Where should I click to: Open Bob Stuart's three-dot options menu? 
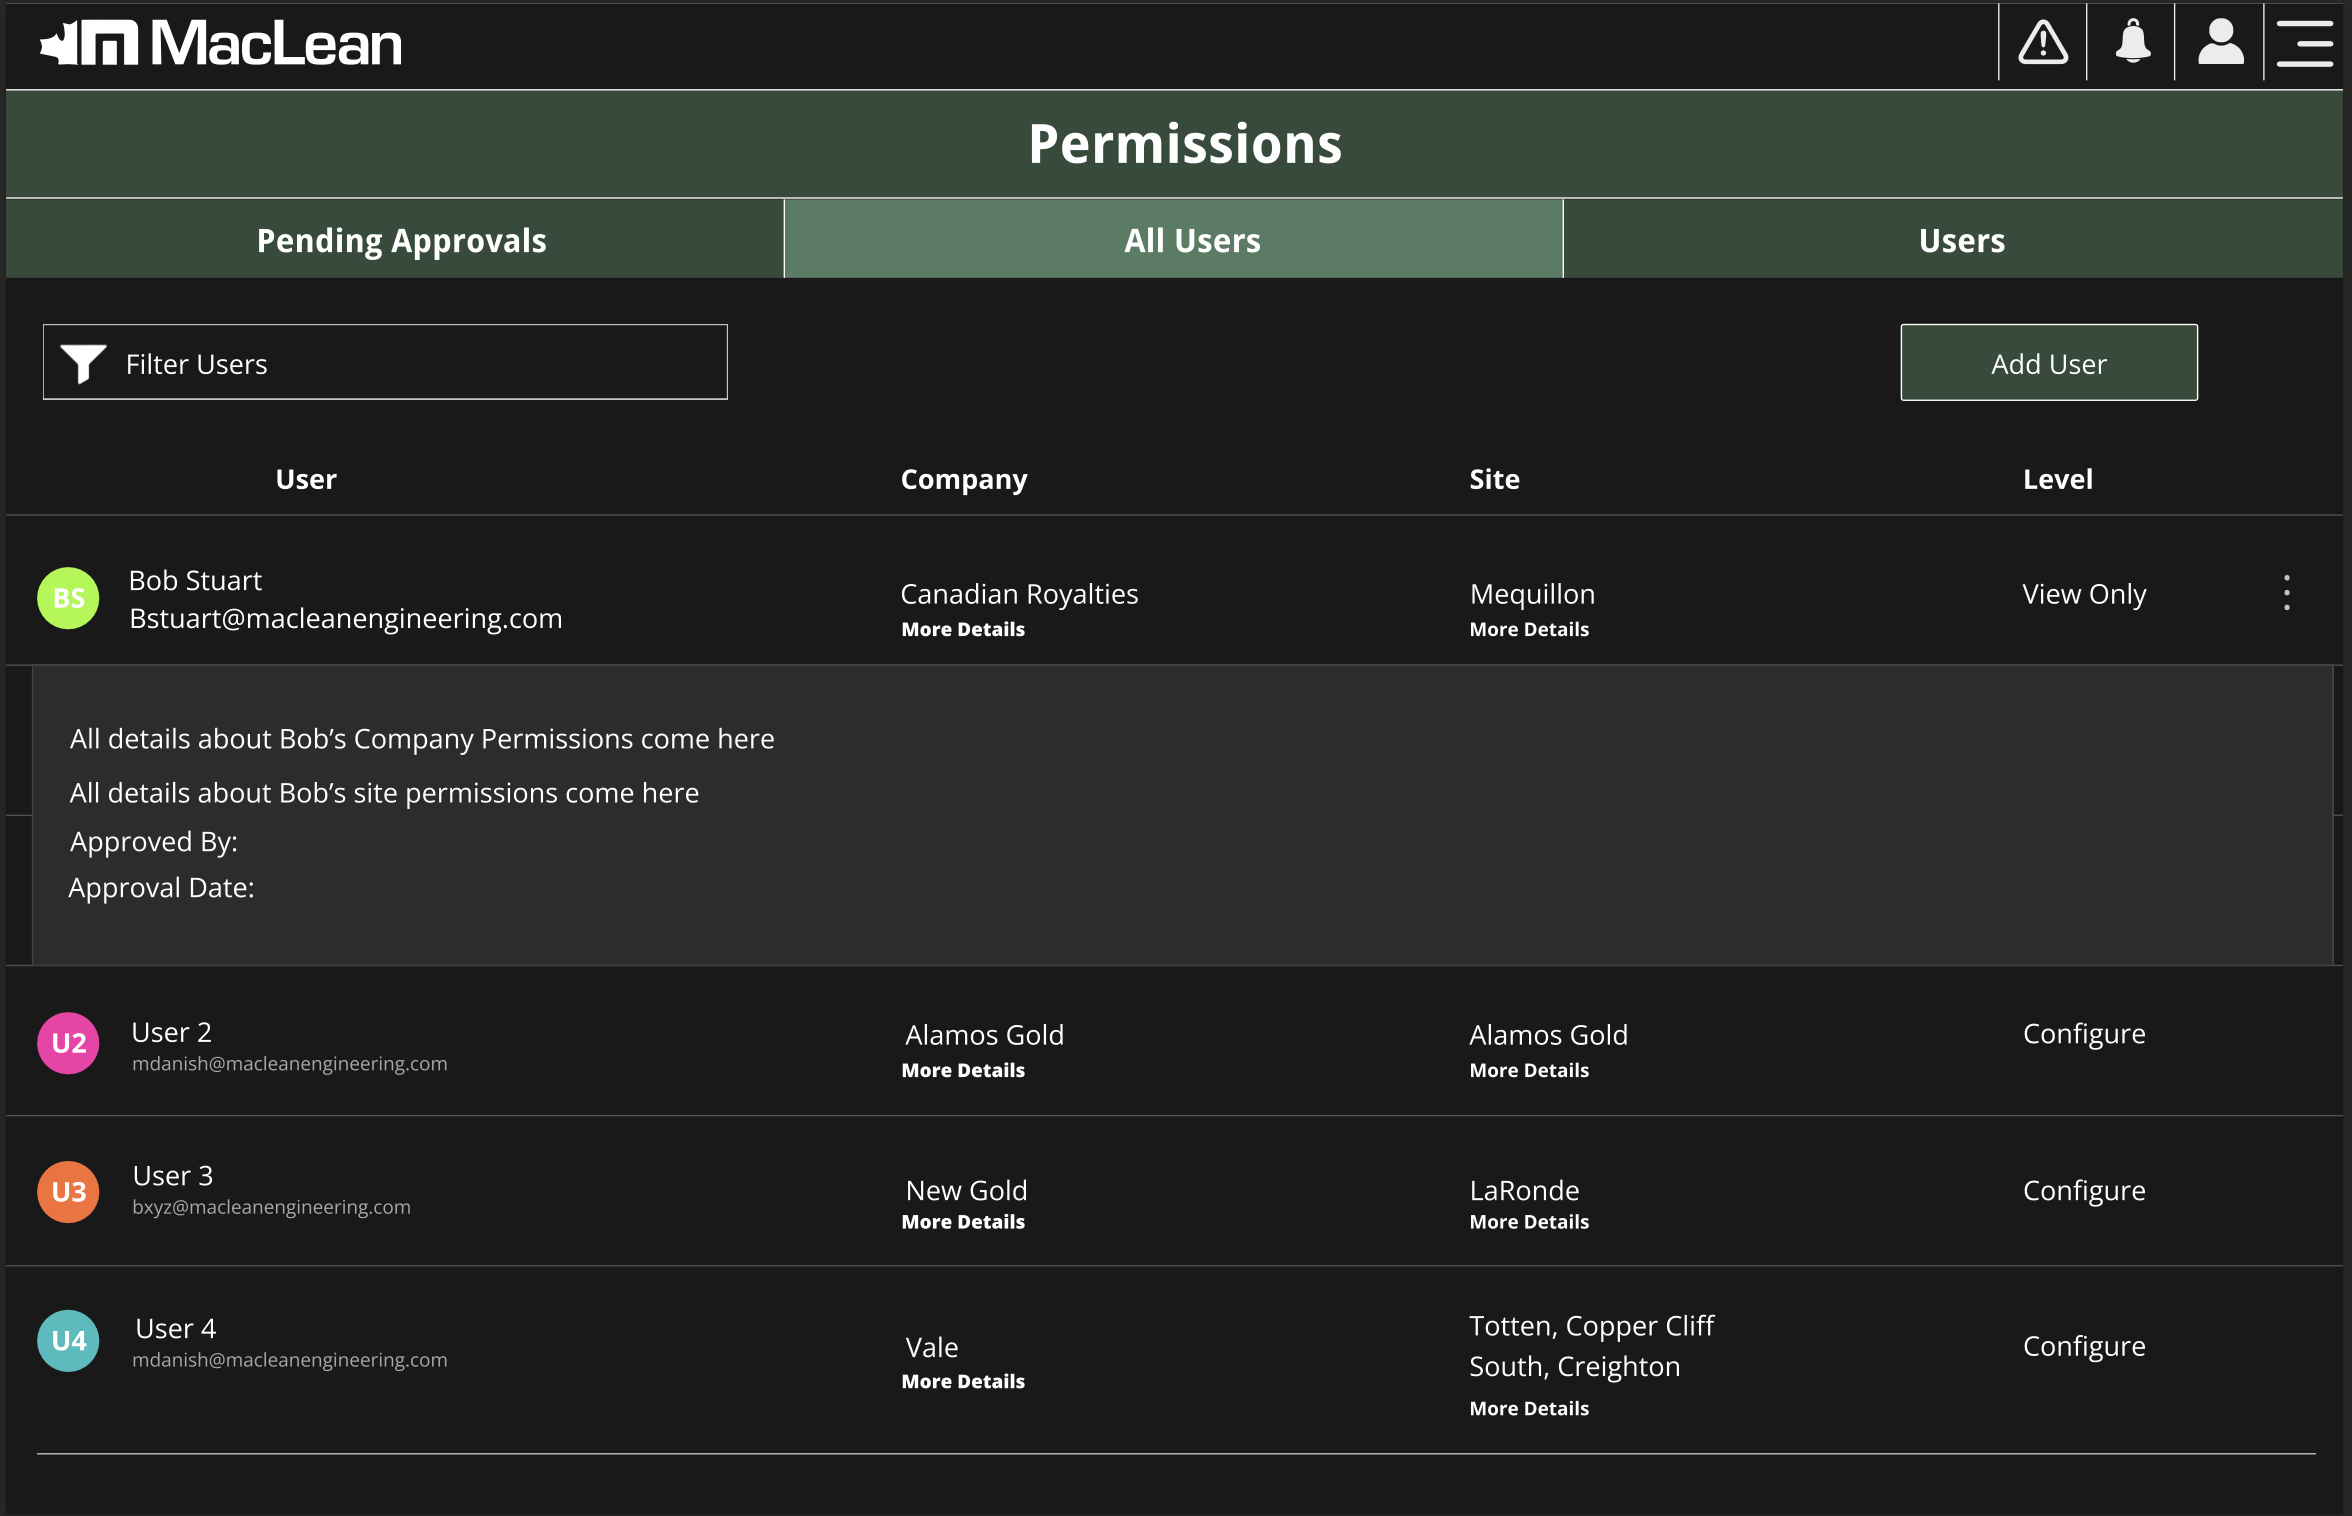2286,593
